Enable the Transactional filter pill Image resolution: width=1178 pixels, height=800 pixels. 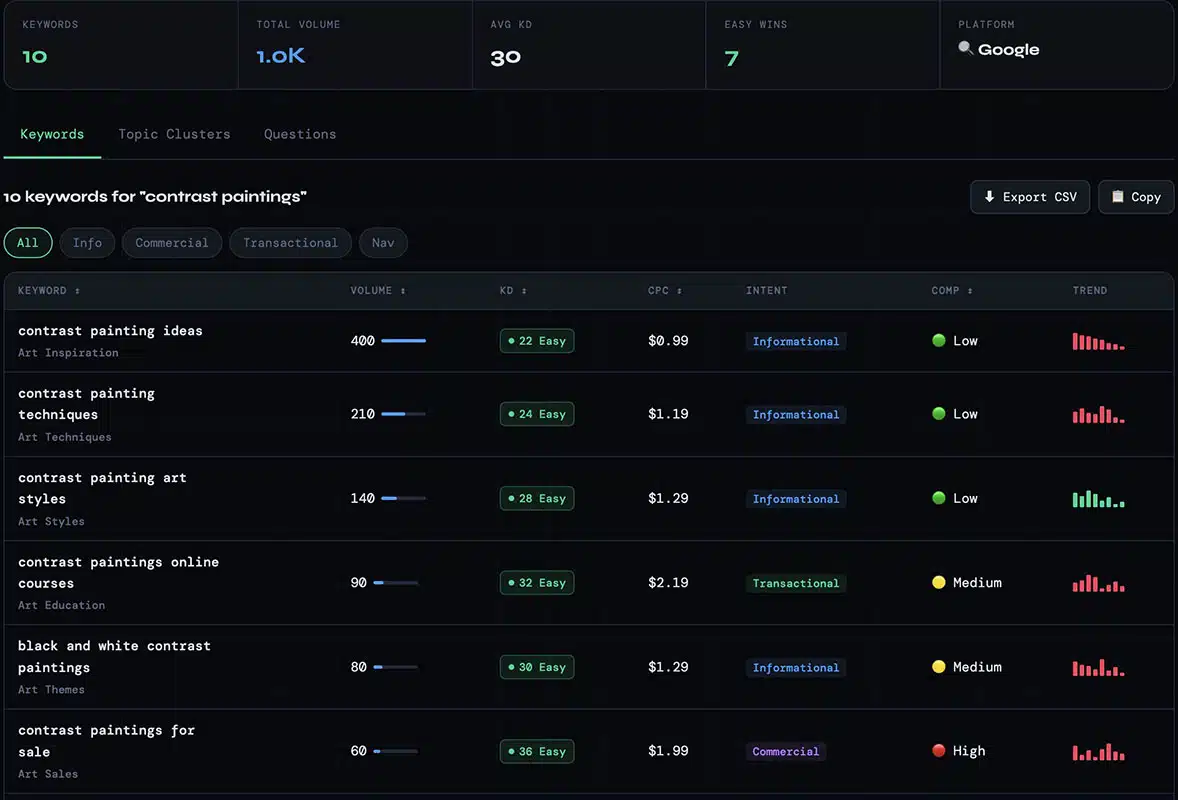[290, 243]
